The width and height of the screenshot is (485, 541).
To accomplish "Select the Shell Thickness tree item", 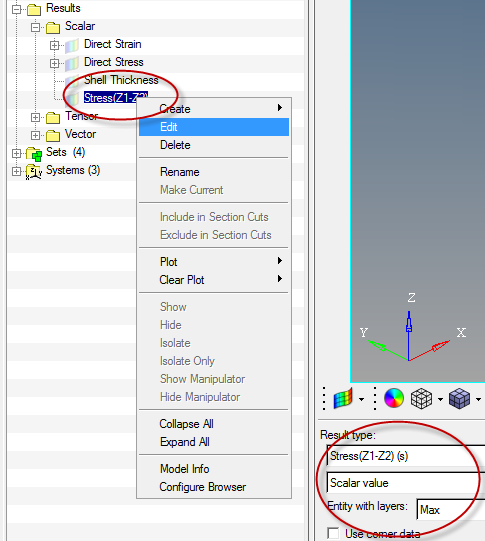I will (x=121, y=80).
